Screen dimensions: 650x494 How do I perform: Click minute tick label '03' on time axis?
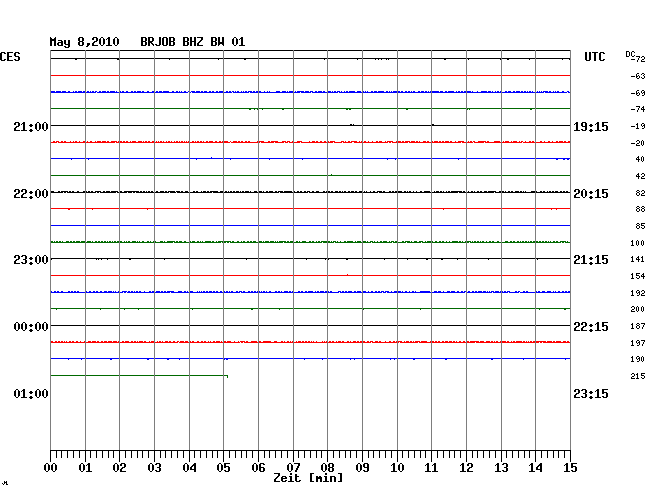(x=154, y=468)
